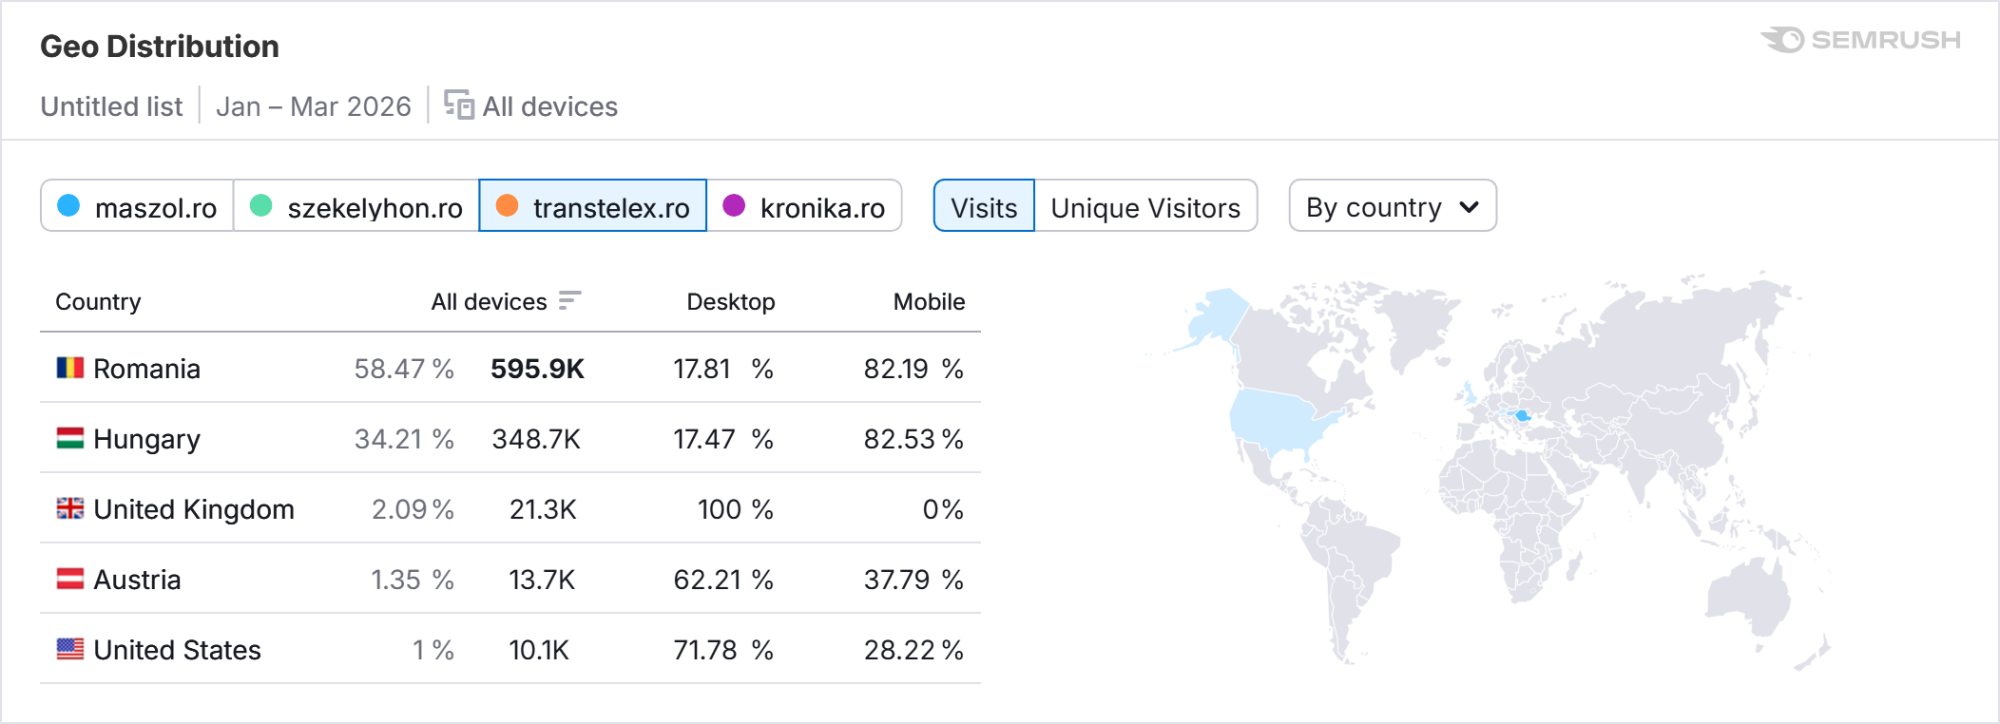
Task: Click the transtelex.ro orange color dot
Action: pyautogui.click(x=507, y=206)
